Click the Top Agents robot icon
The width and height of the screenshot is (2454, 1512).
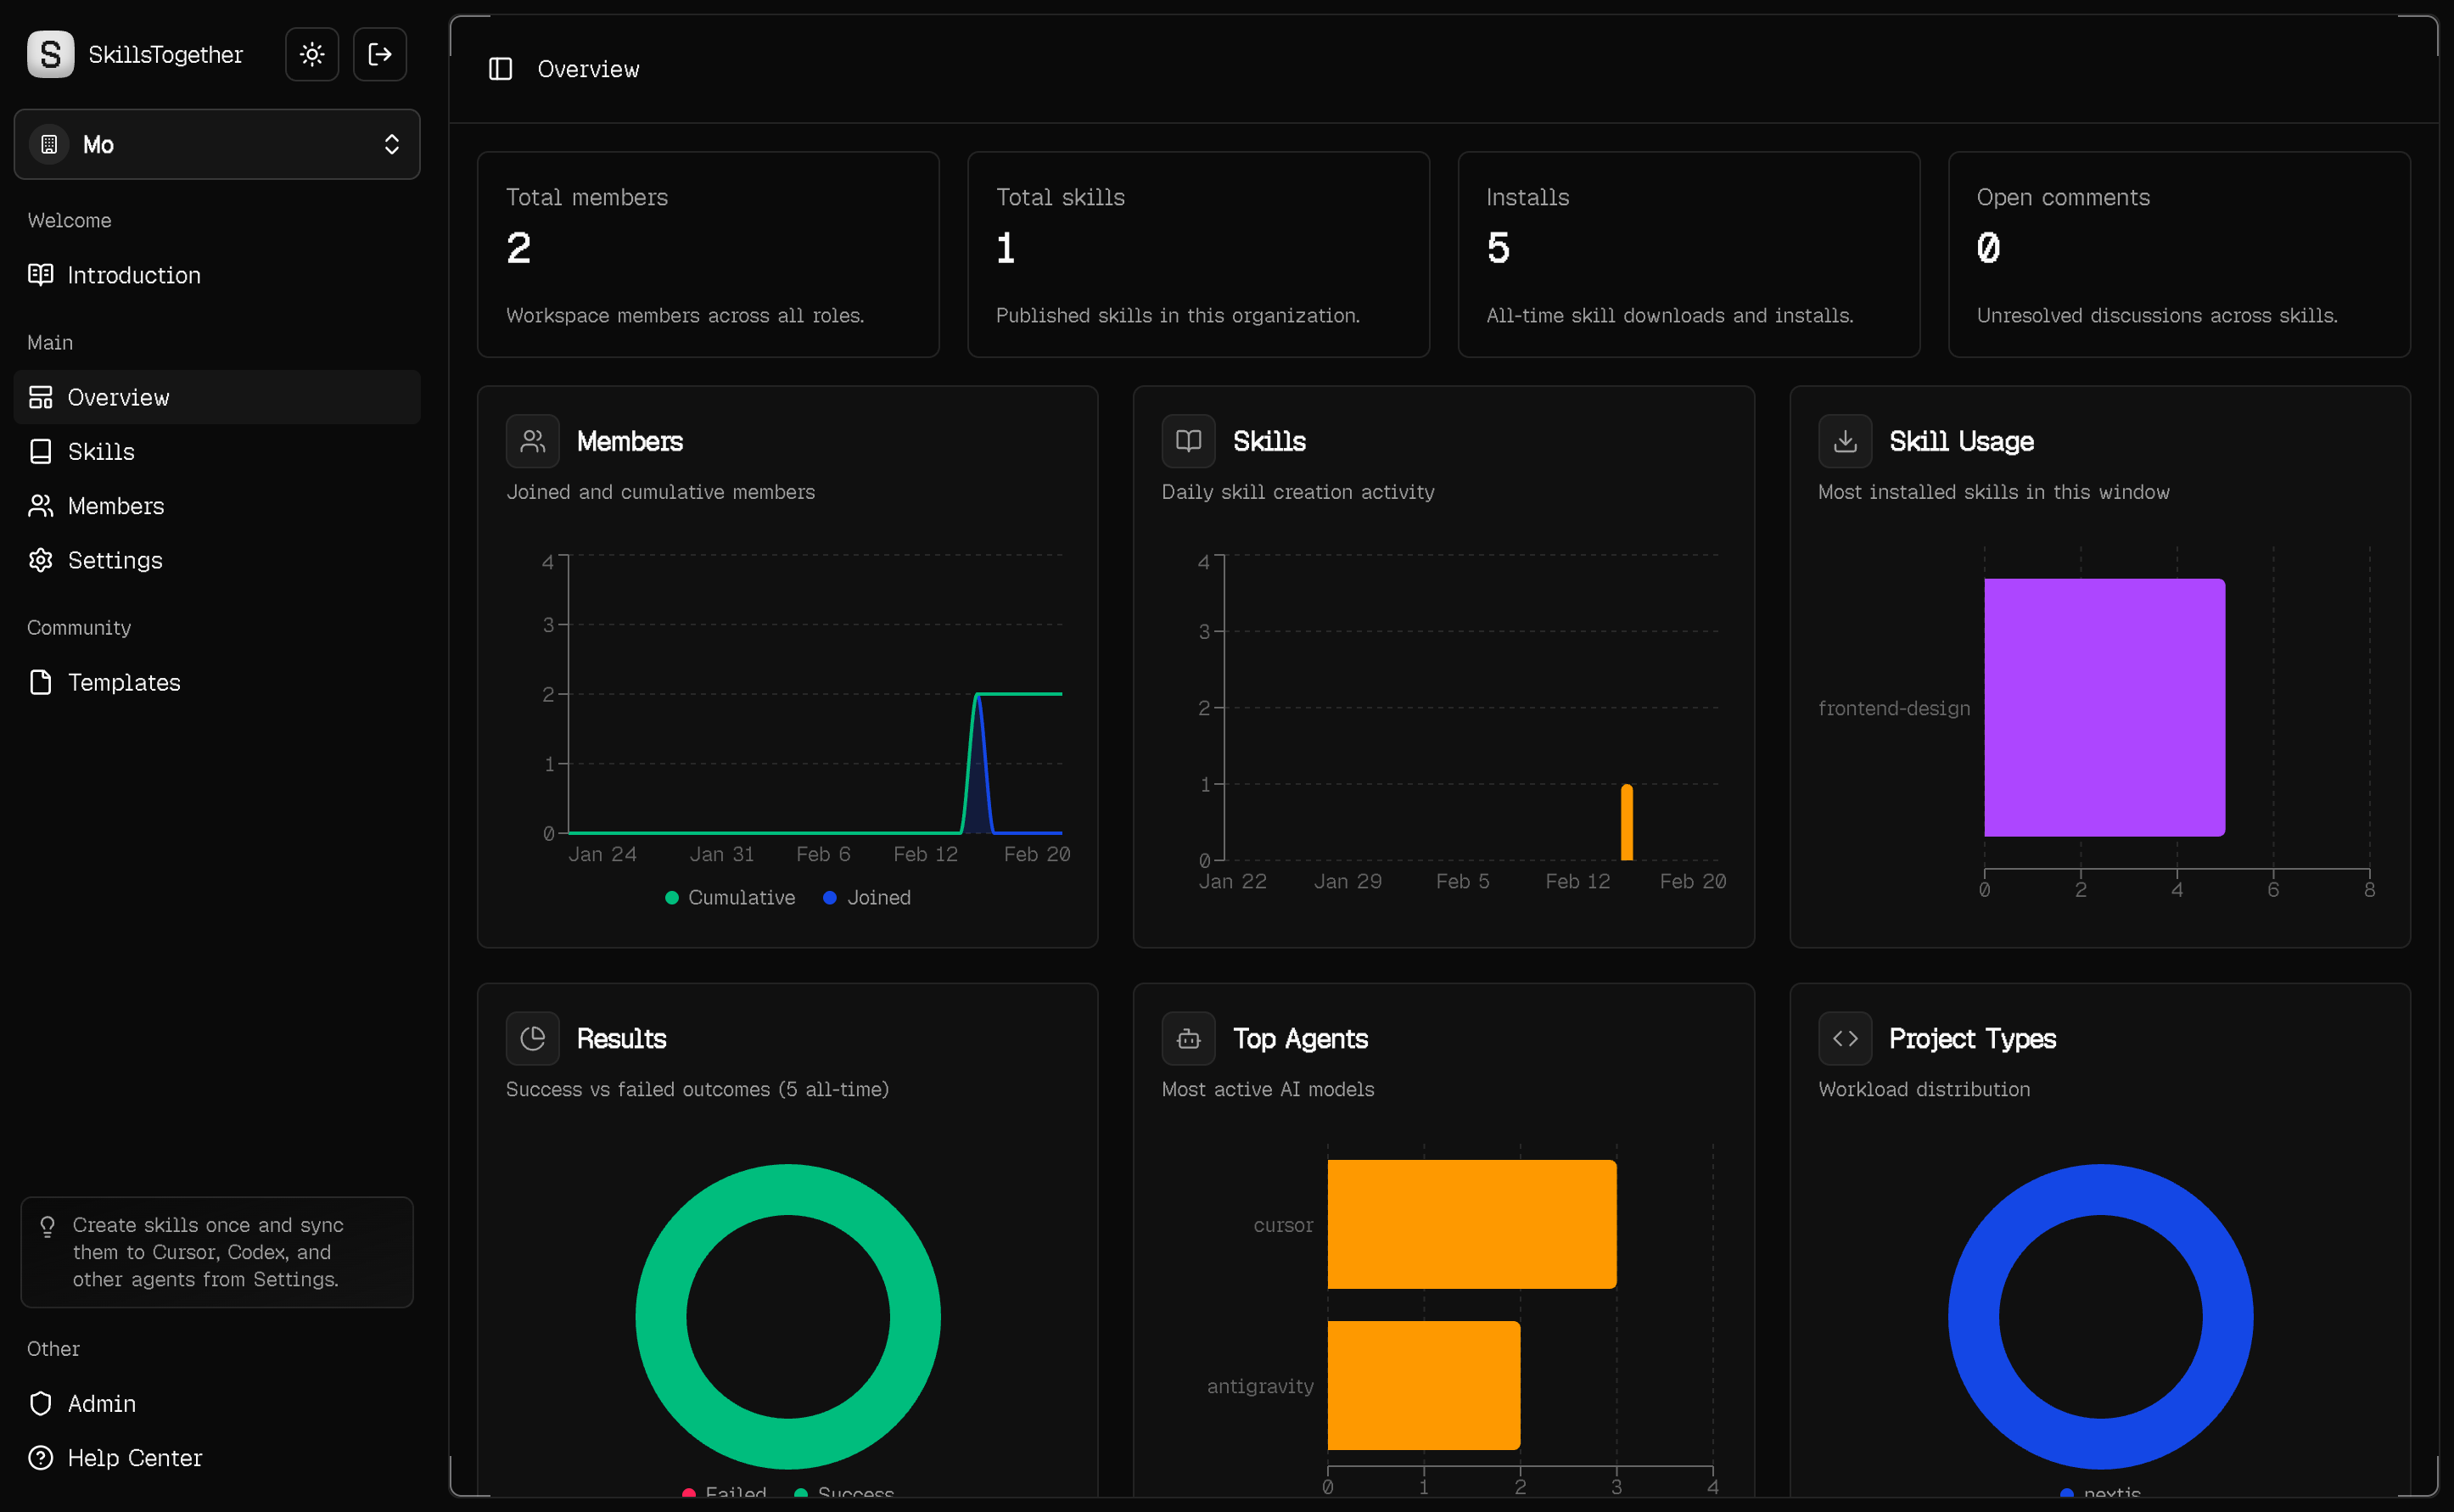coord(1188,1038)
